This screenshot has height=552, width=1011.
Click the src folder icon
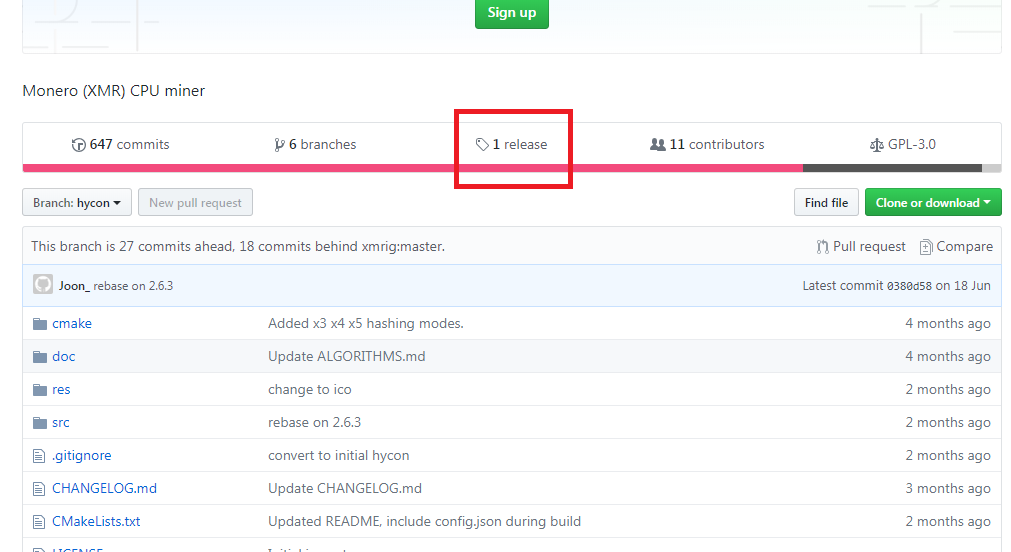(x=40, y=423)
